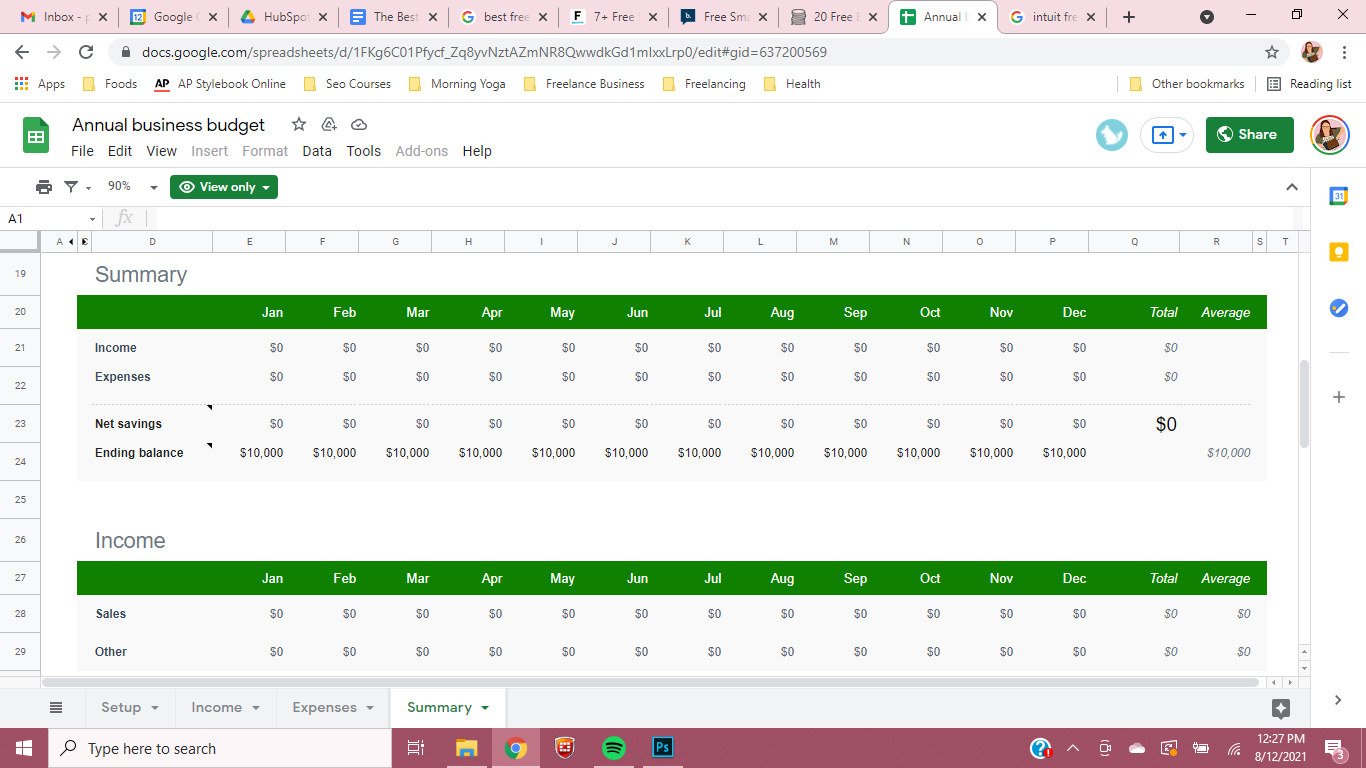Image resolution: width=1366 pixels, height=768 pixels.
Task: Select row header 23
Action: point(20,424)
